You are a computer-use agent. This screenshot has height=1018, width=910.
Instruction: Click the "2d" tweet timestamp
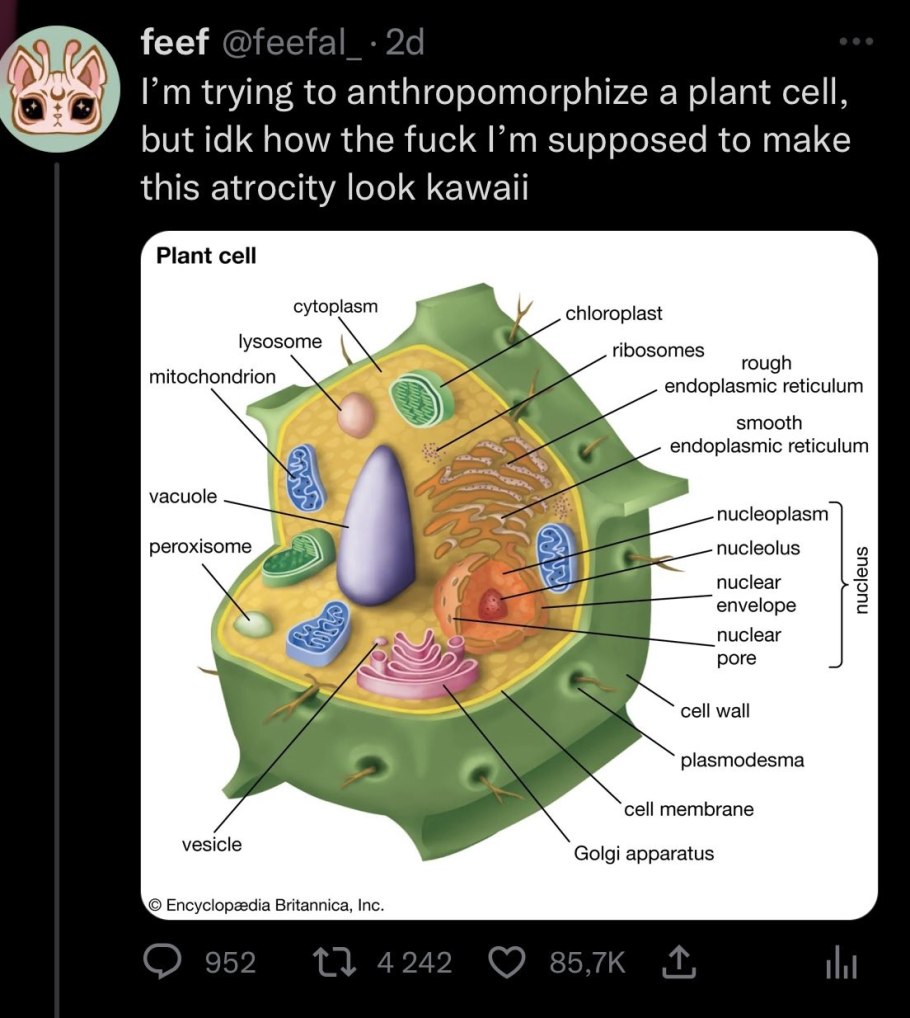405,42
